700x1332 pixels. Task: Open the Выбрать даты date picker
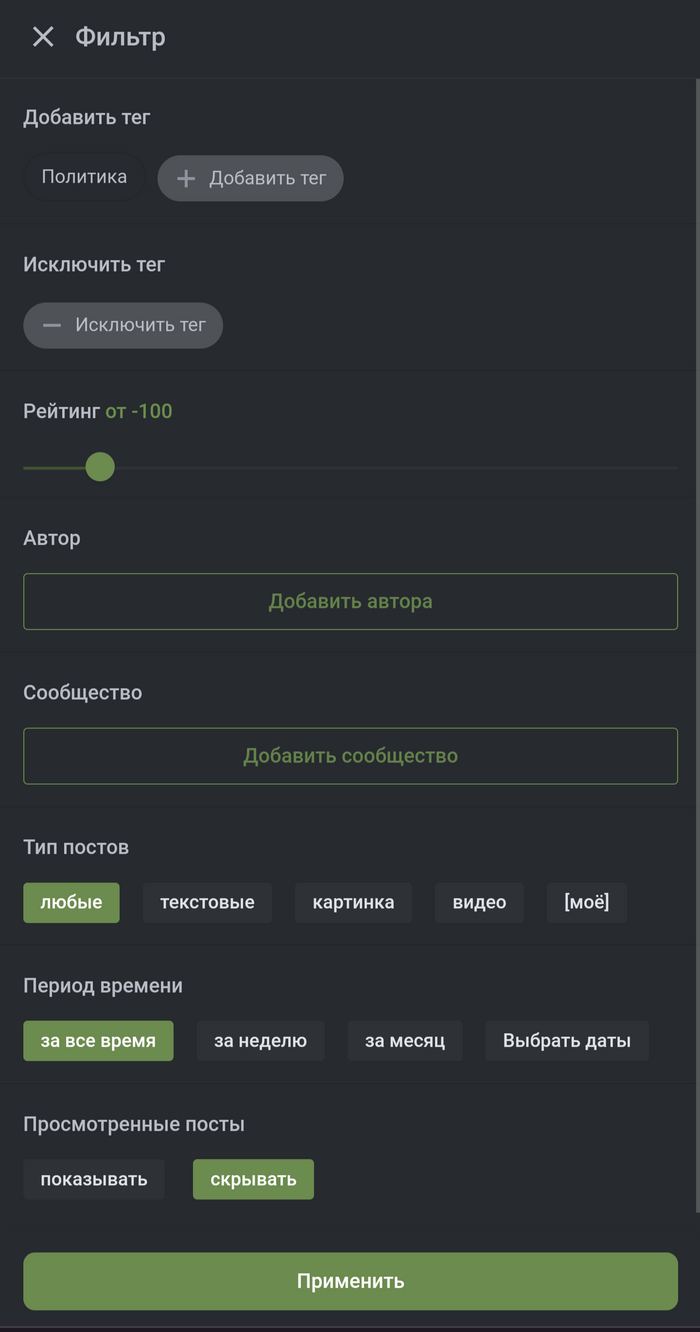pyautogui.click(x=566, y=1040)
